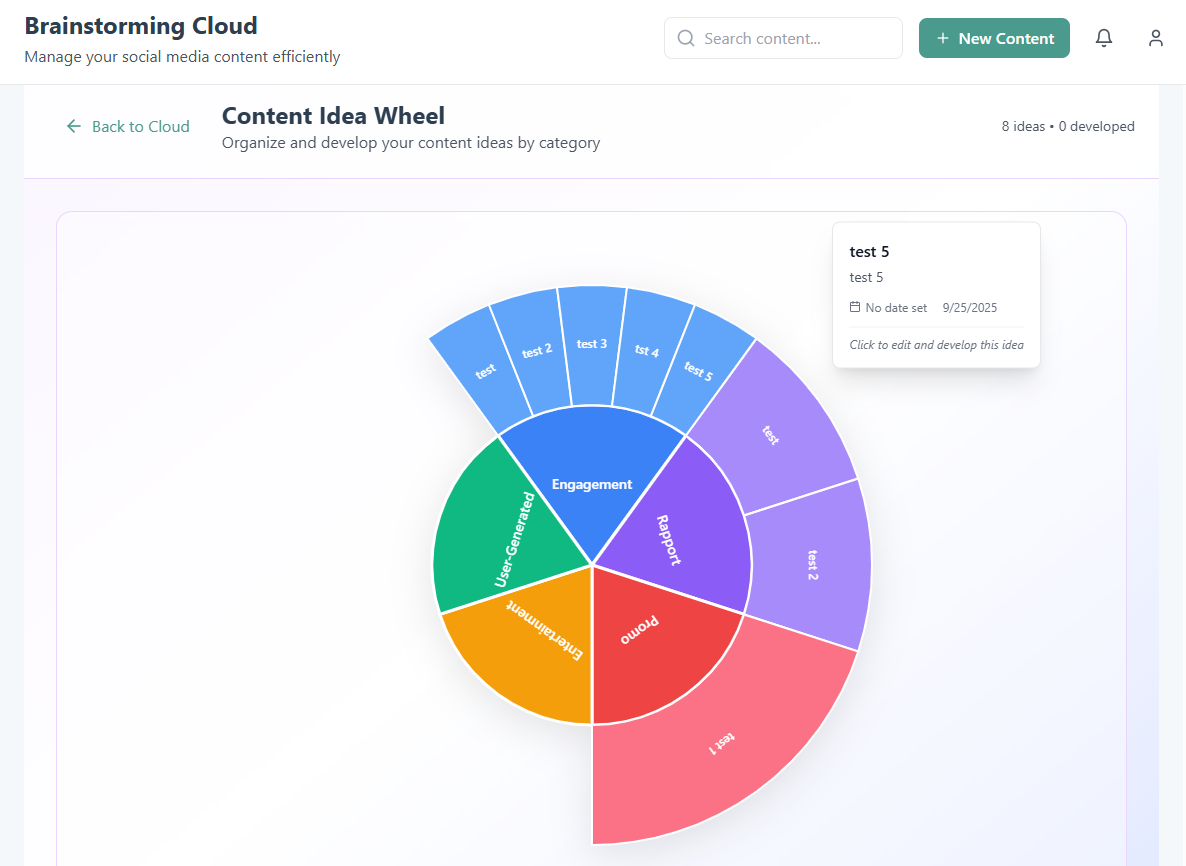Click the calendar icon in the test 5 card
1186x866 pixels.
[854, 307]
